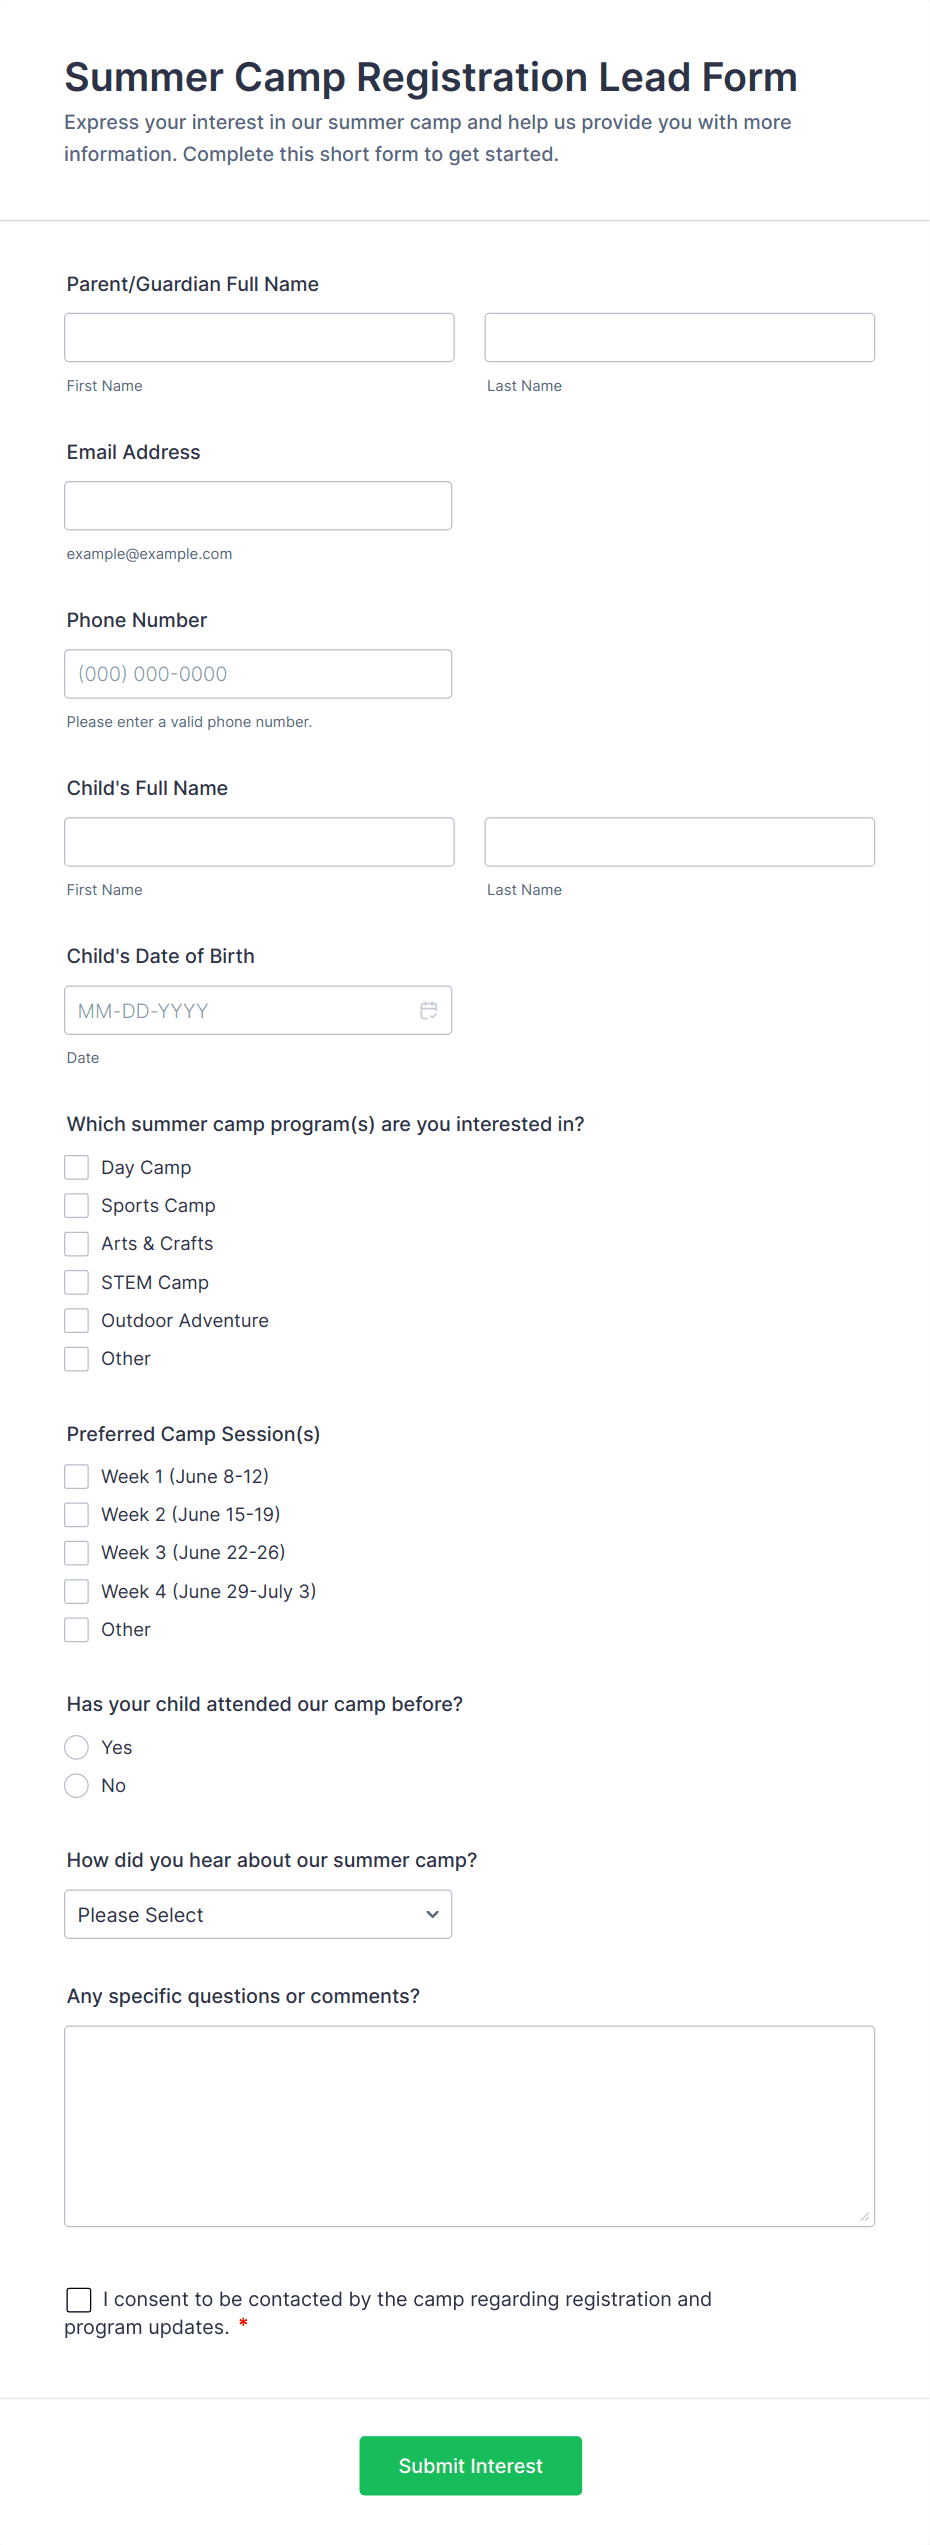
Task: Enable the STEM Camp checkbox
Action: (77, 1282)
